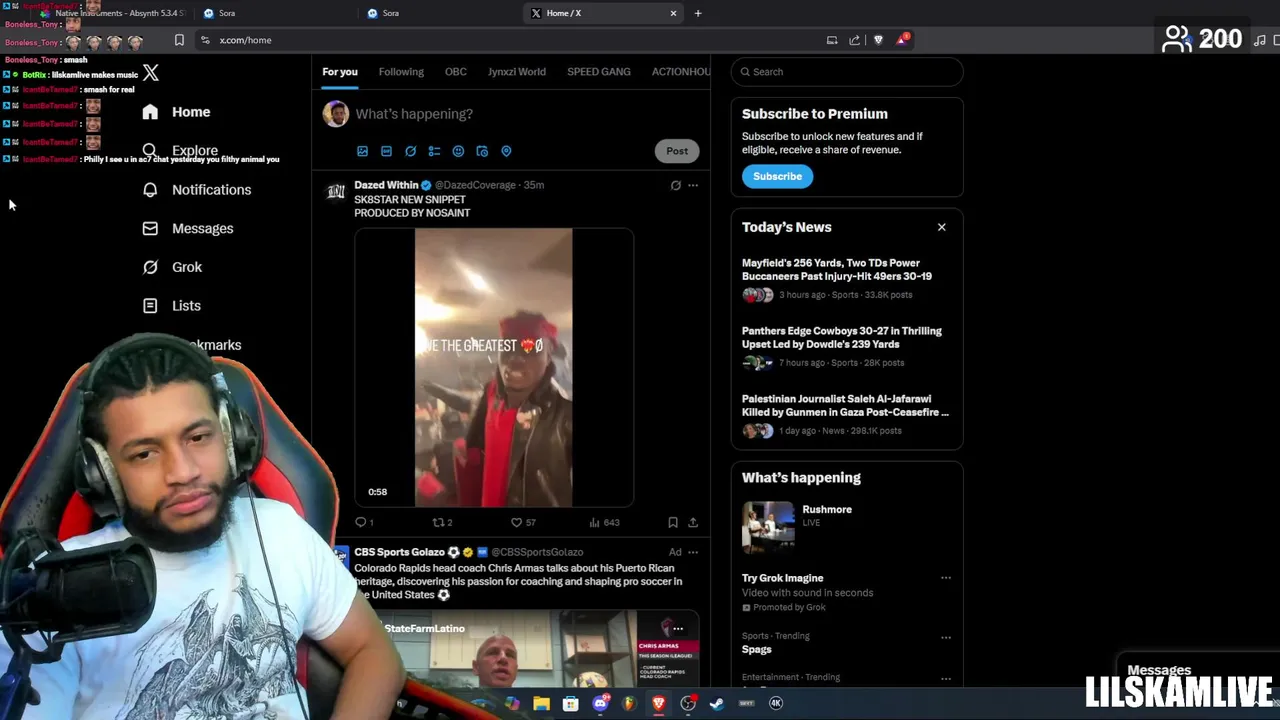Open File Explorer from taskbar
This screenshot has width=1280, height=720.
pyautogui.click(x=541, y=704)
